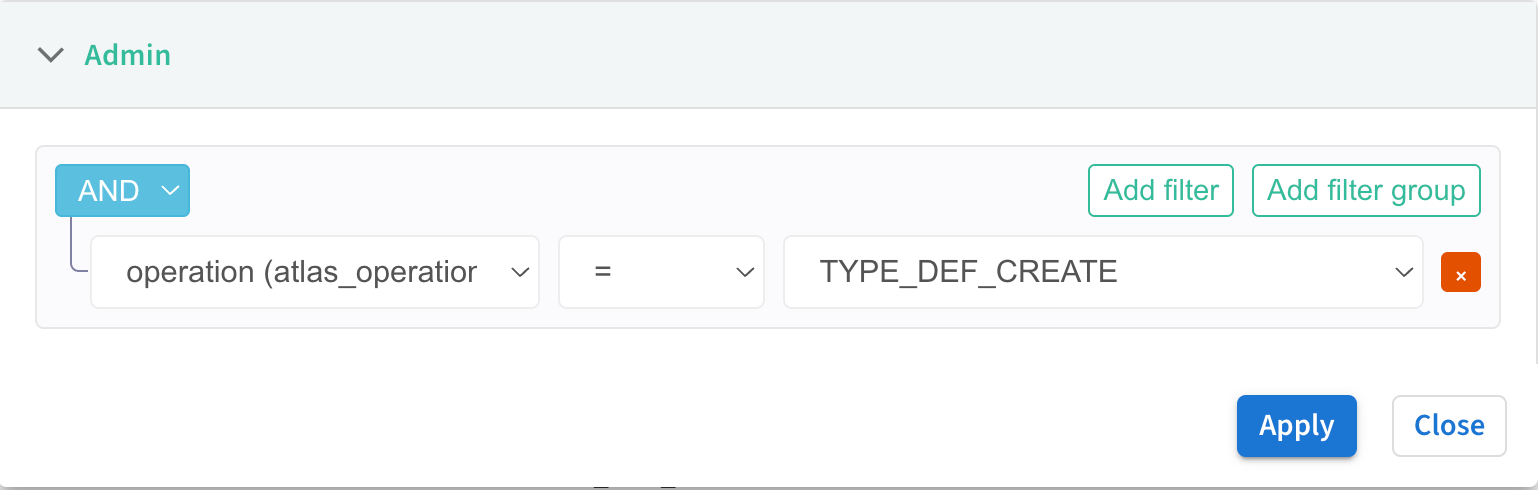Click the TYPE_DEF_CREATE text
Viewport: 1538px width, 490px height.
tap(968, 272)
